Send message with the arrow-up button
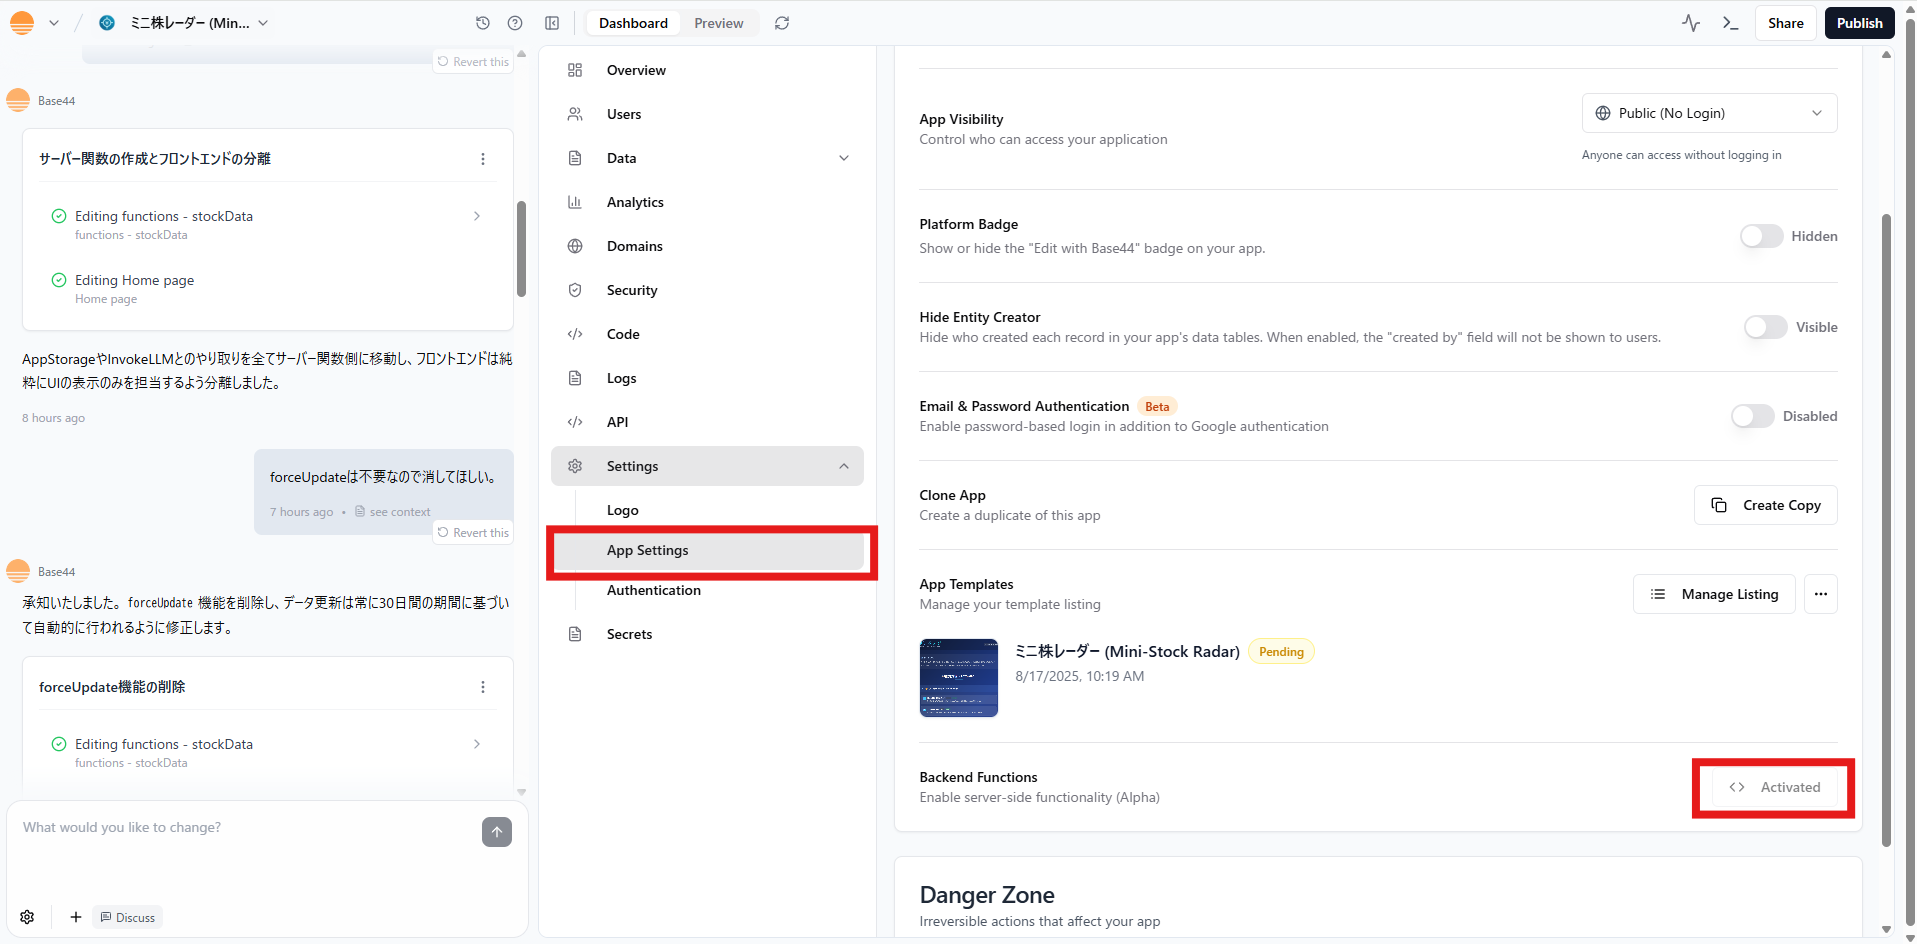 tap(497, 832)
